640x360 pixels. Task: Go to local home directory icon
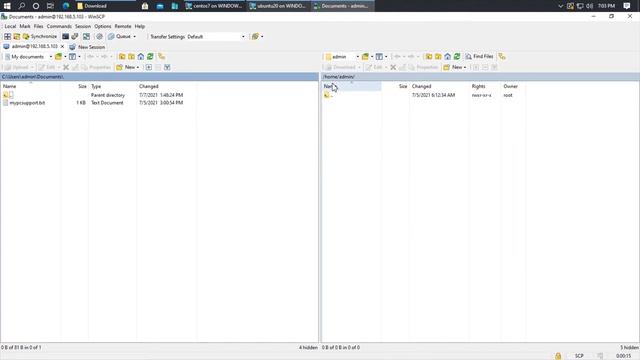point(141,57)
